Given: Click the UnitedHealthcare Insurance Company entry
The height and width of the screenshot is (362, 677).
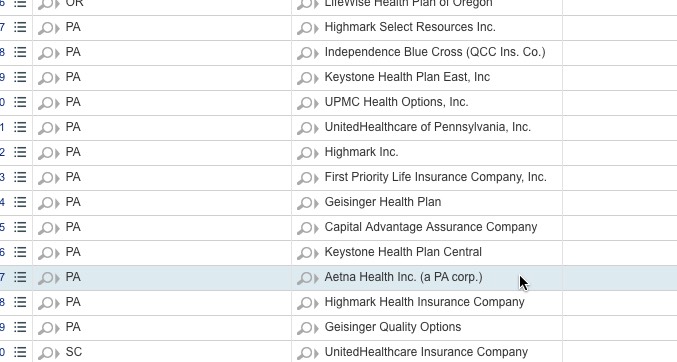Looking at the screenshot, I should click(426, 352).
